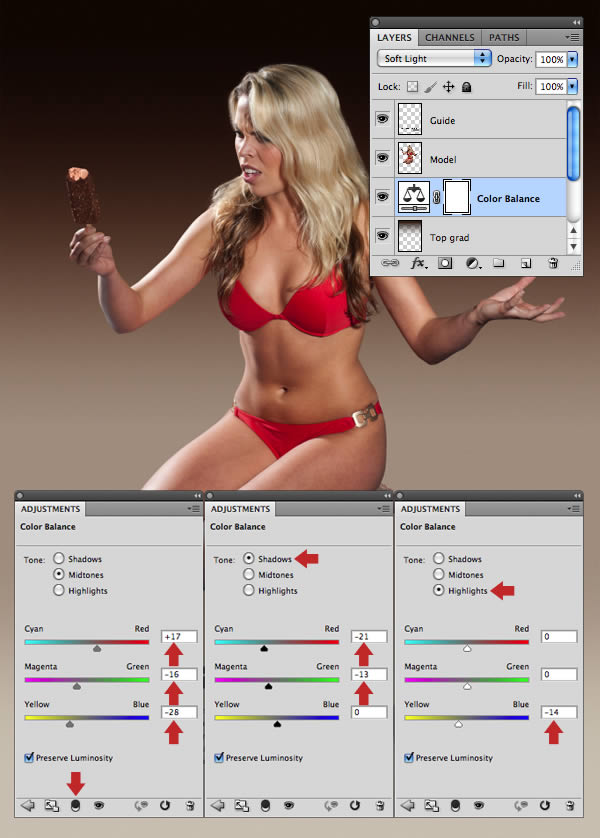Open the Opacity slider arrow
Screen dimensions: 600x838
pyautogui.click(x=572, y=59)
